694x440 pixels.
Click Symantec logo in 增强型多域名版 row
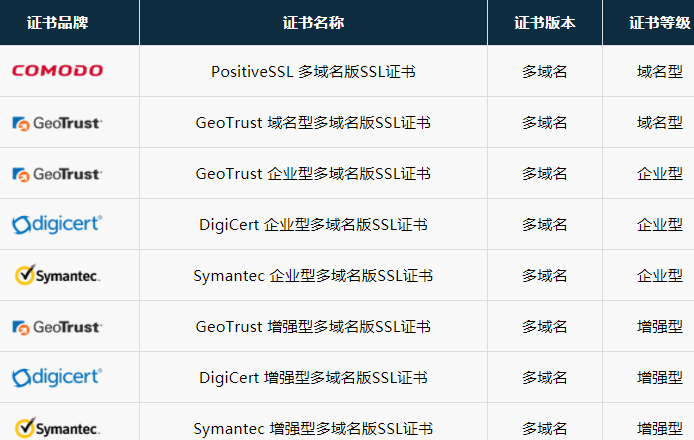pyautogui.click(x=58, y=428)
